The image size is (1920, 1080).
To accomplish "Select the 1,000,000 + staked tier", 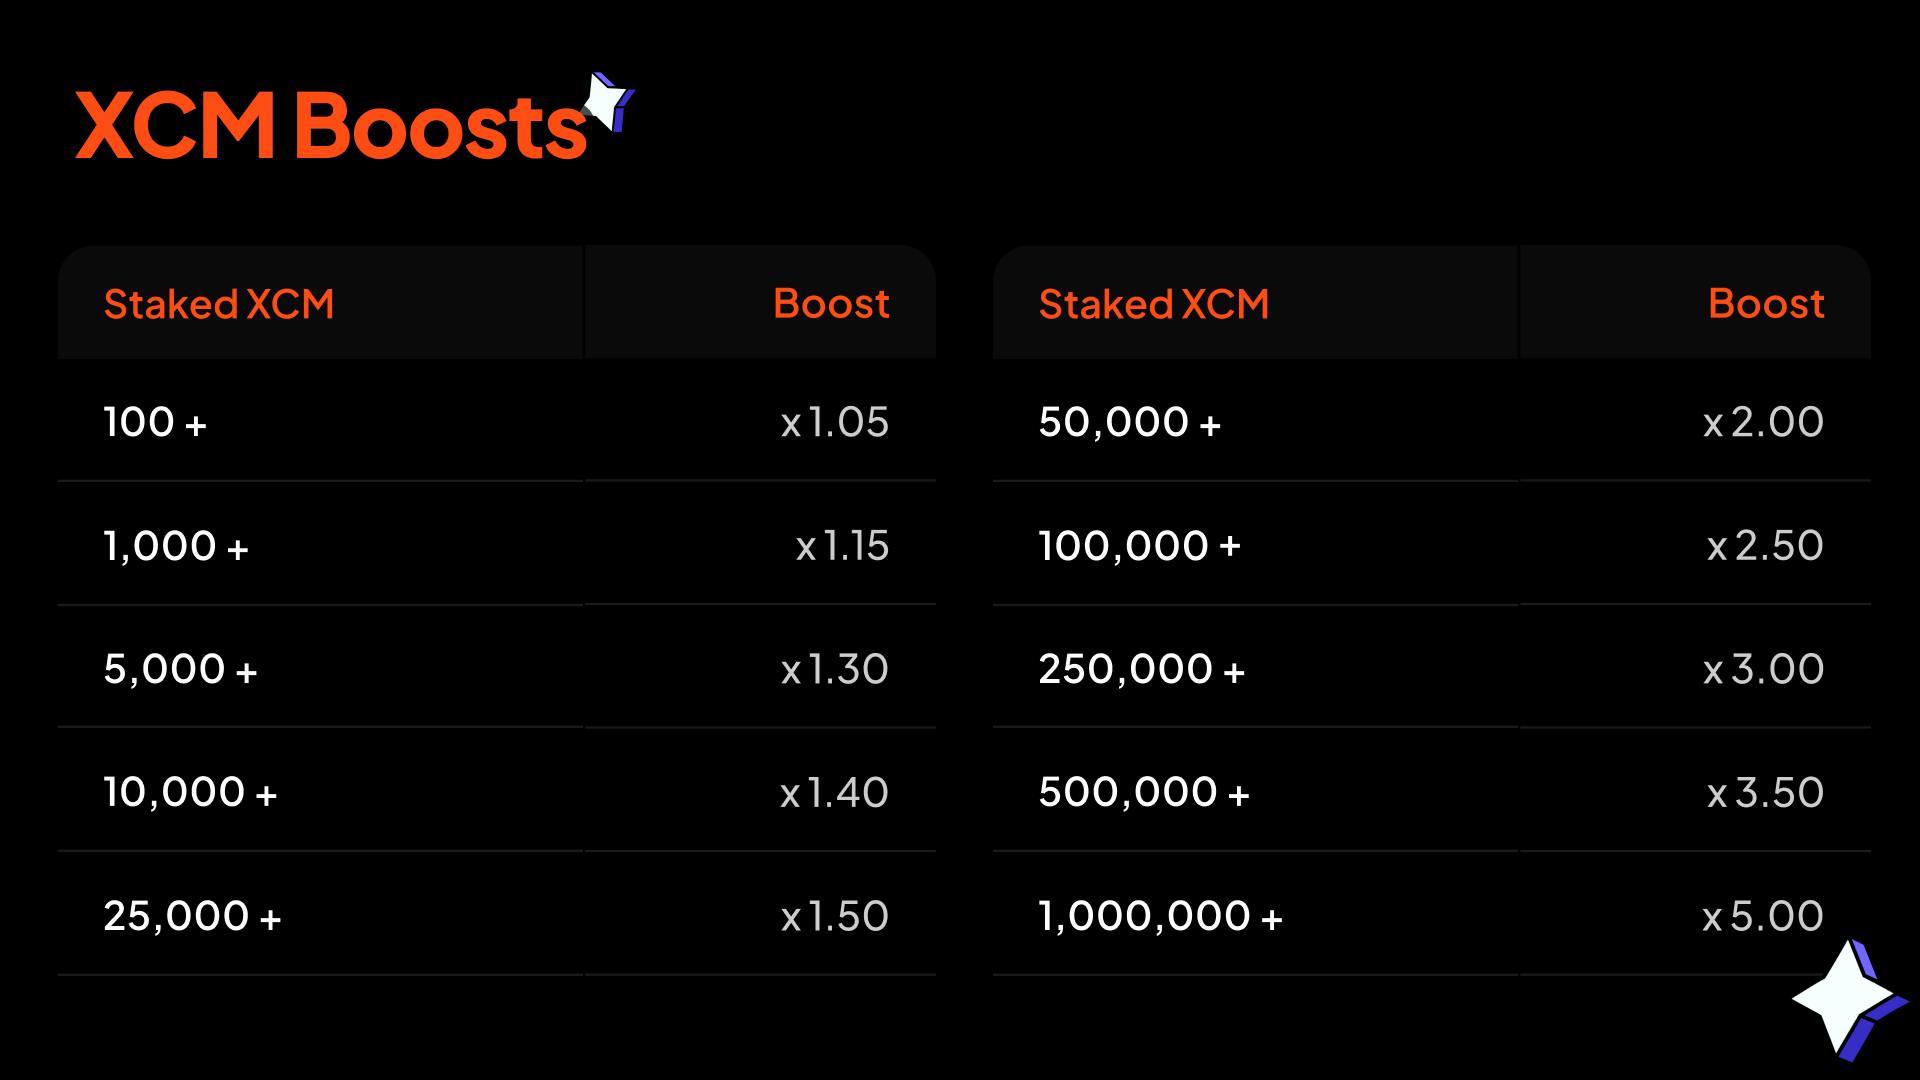I will (x=1160, y=916).
